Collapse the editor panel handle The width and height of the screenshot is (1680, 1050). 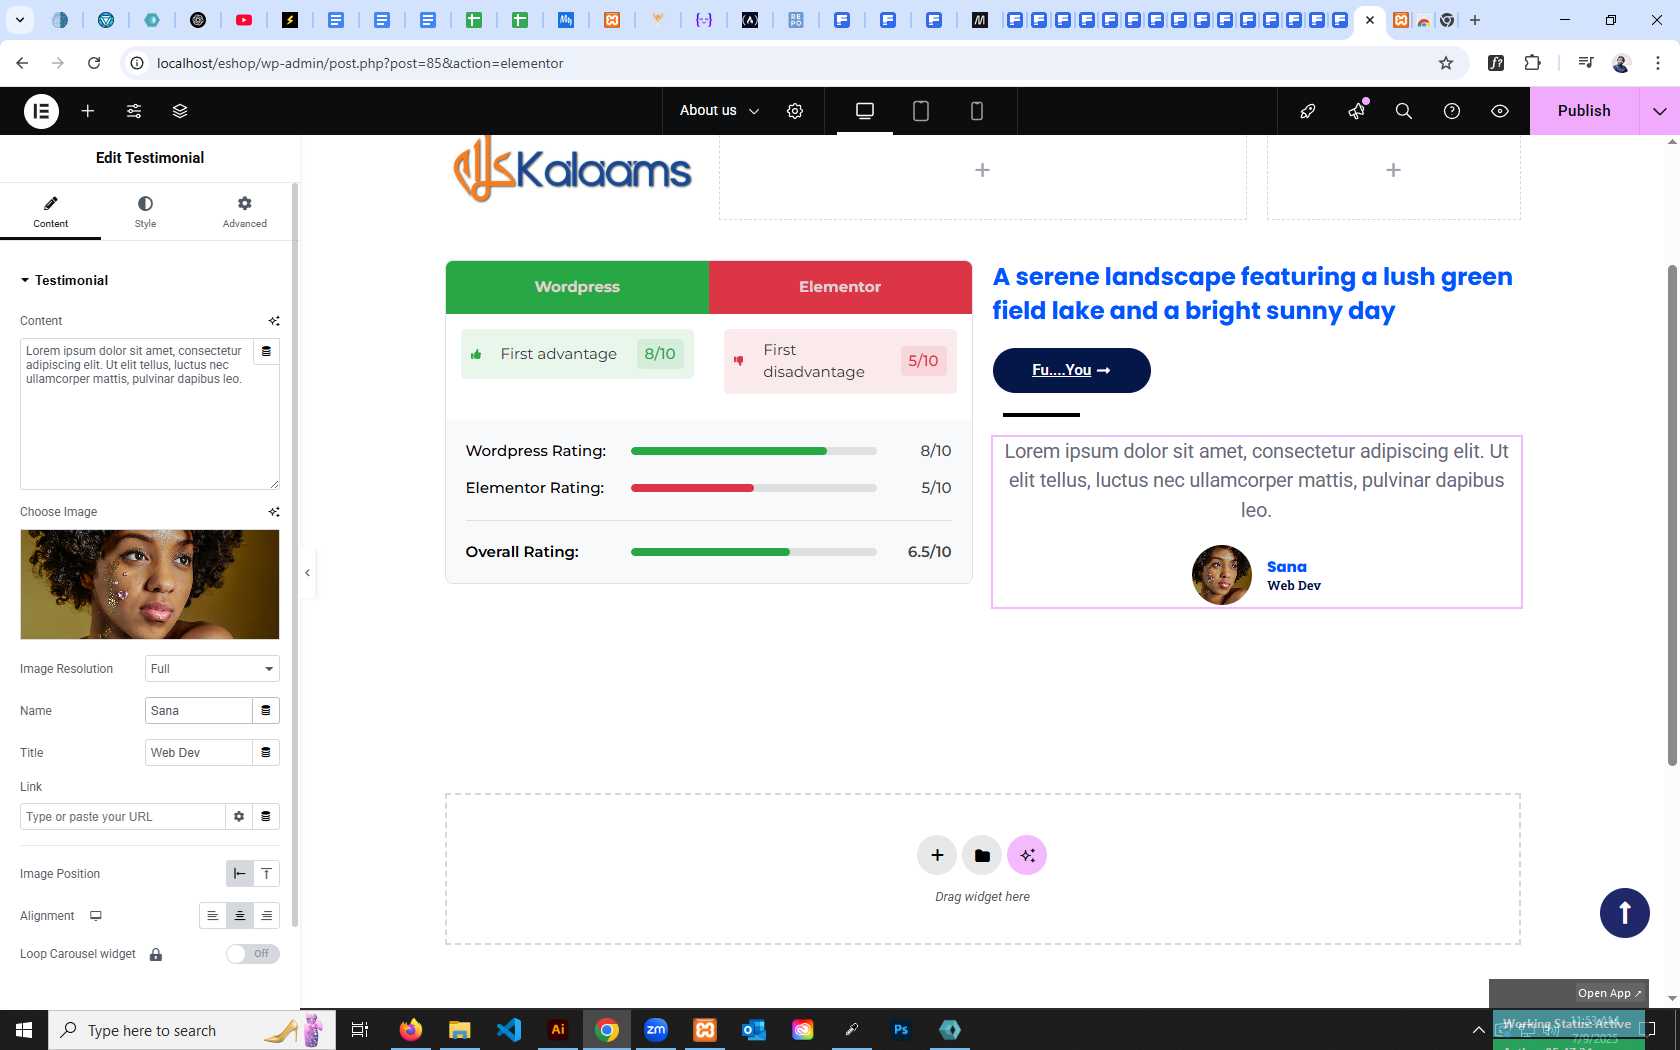tap(308, 573)
